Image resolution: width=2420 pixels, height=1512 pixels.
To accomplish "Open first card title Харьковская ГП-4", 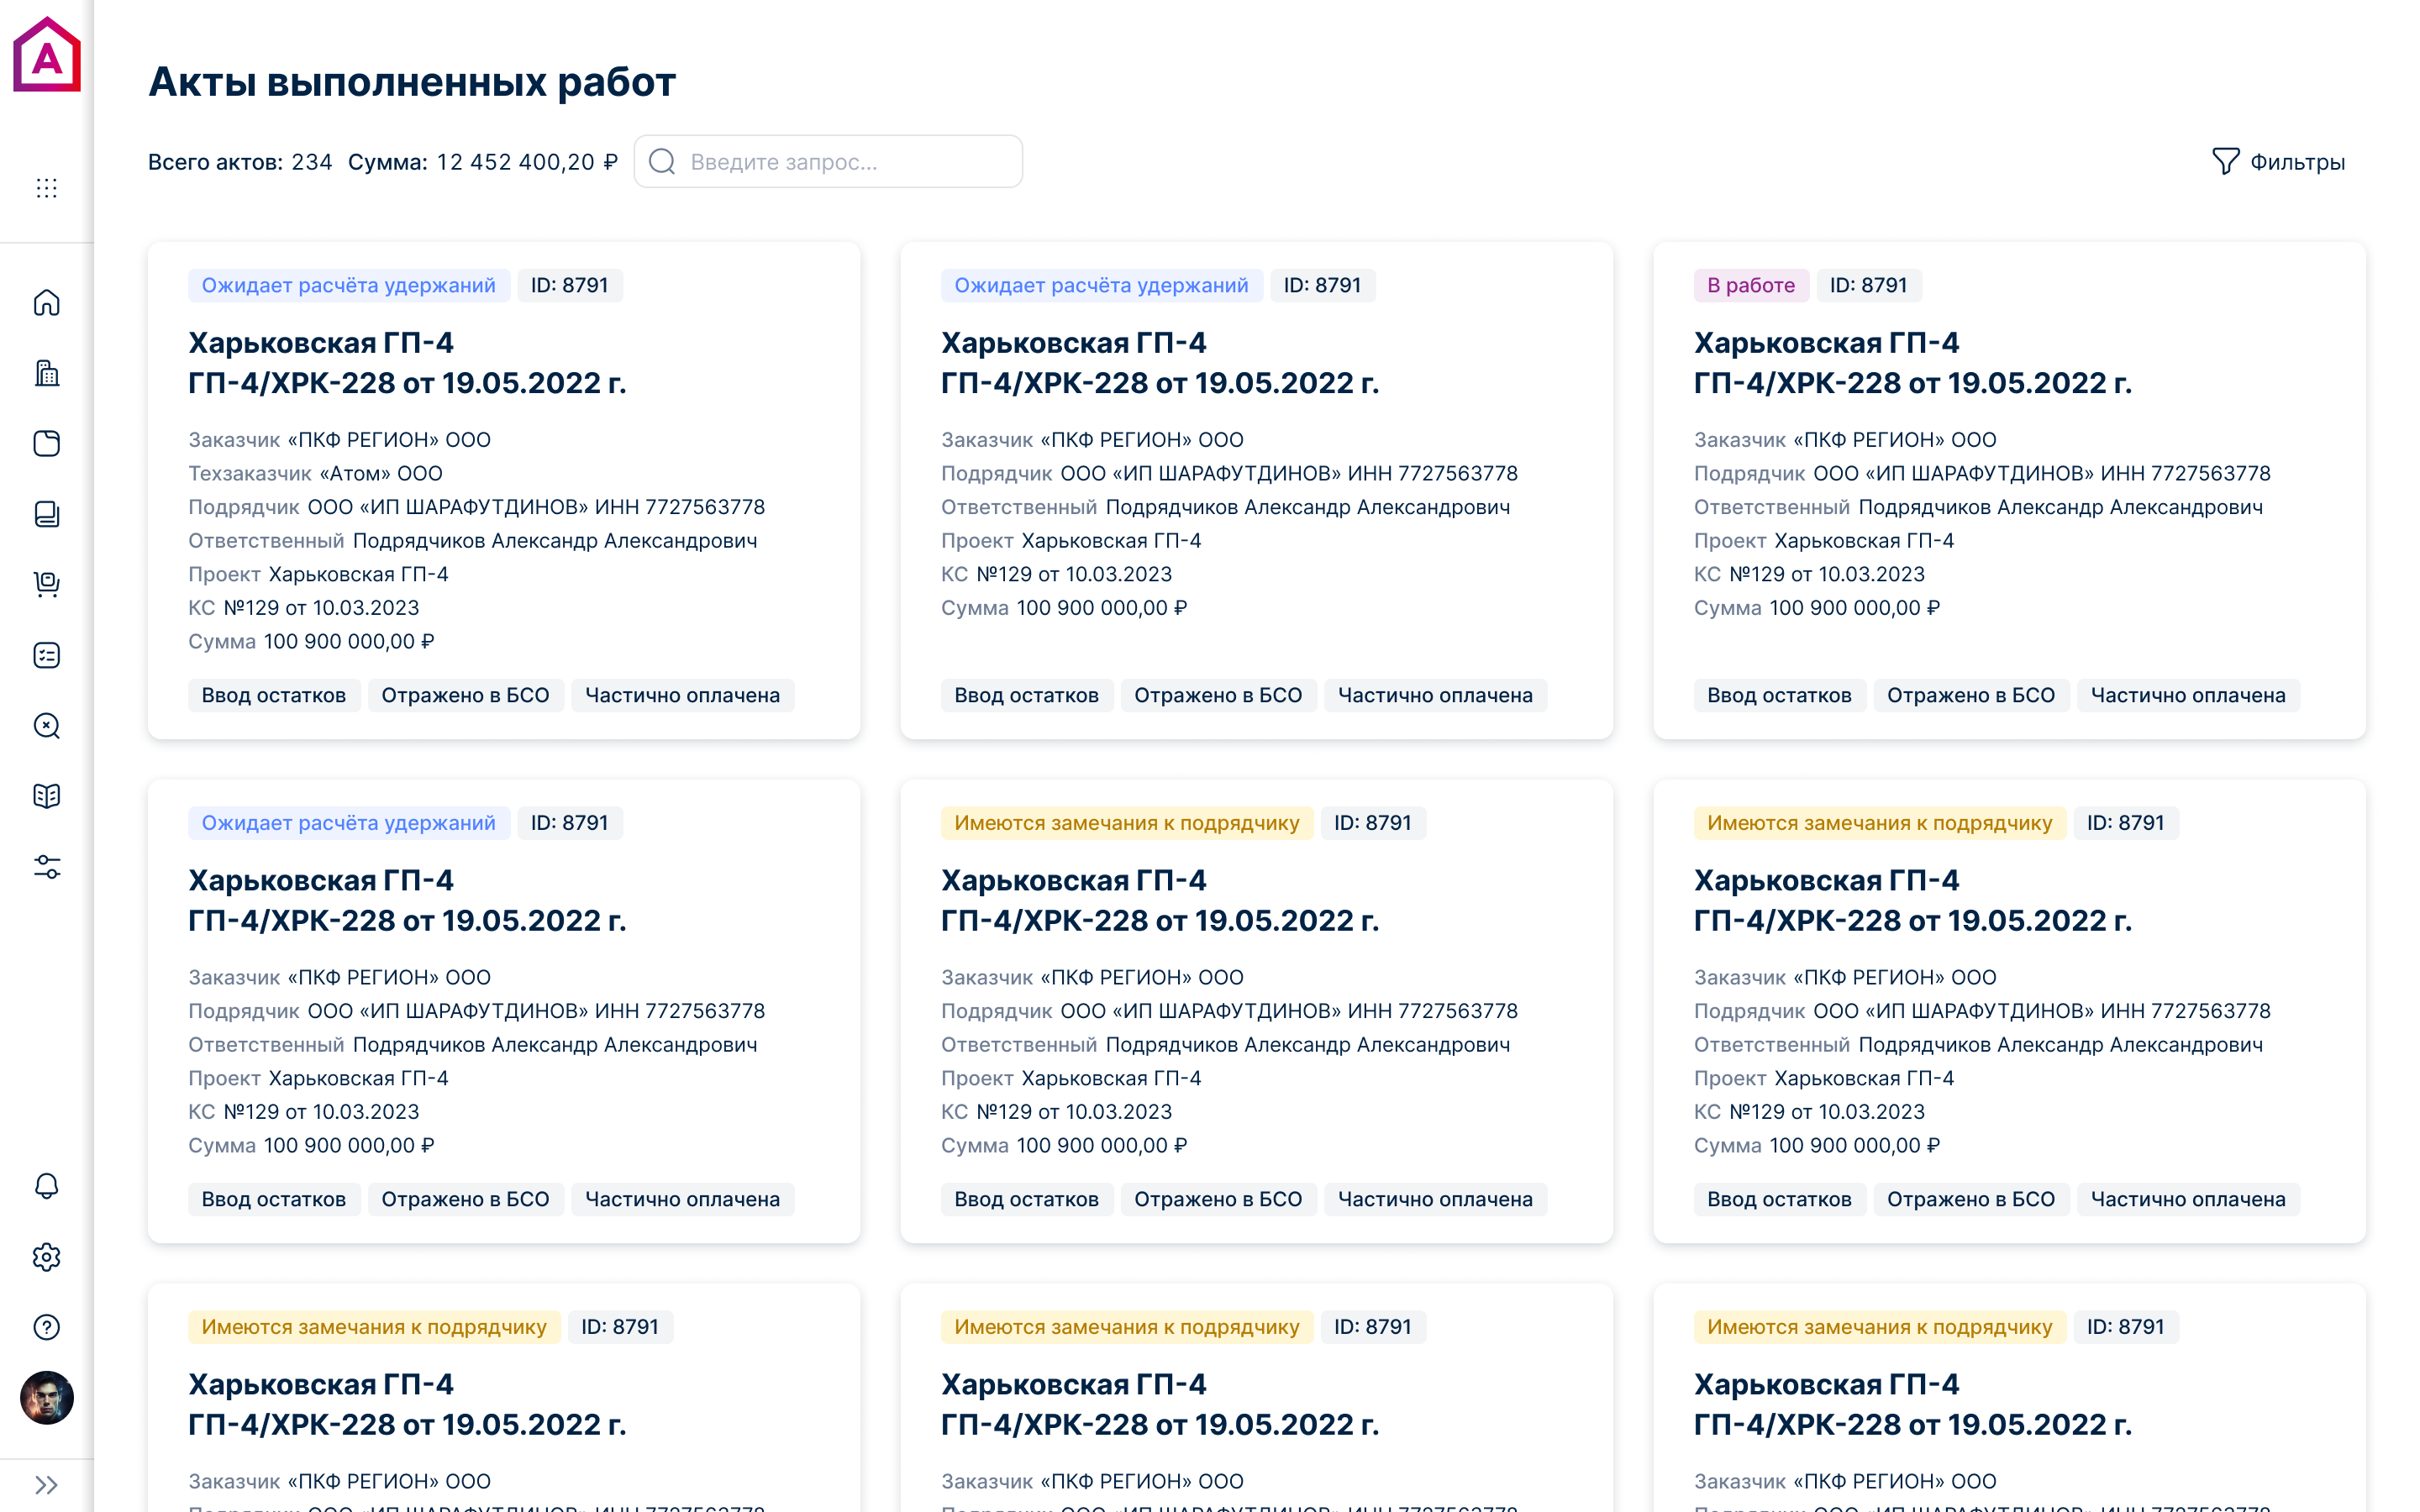I will point(321,343).
